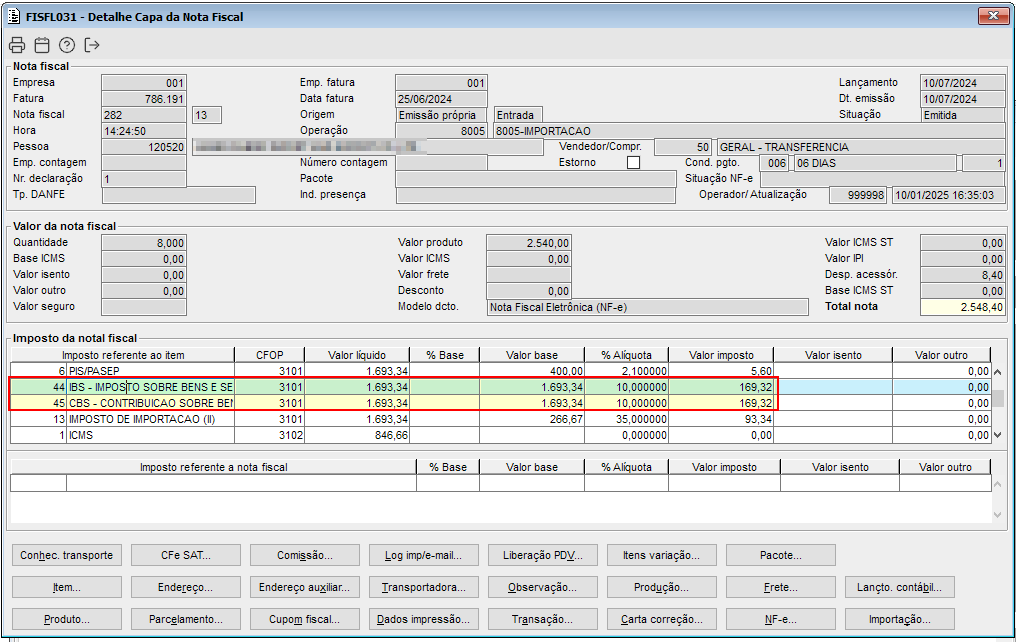The image size is (1016, 642).
Task: Click the Fatura field 786.191
Action: (x=144, y=98)
